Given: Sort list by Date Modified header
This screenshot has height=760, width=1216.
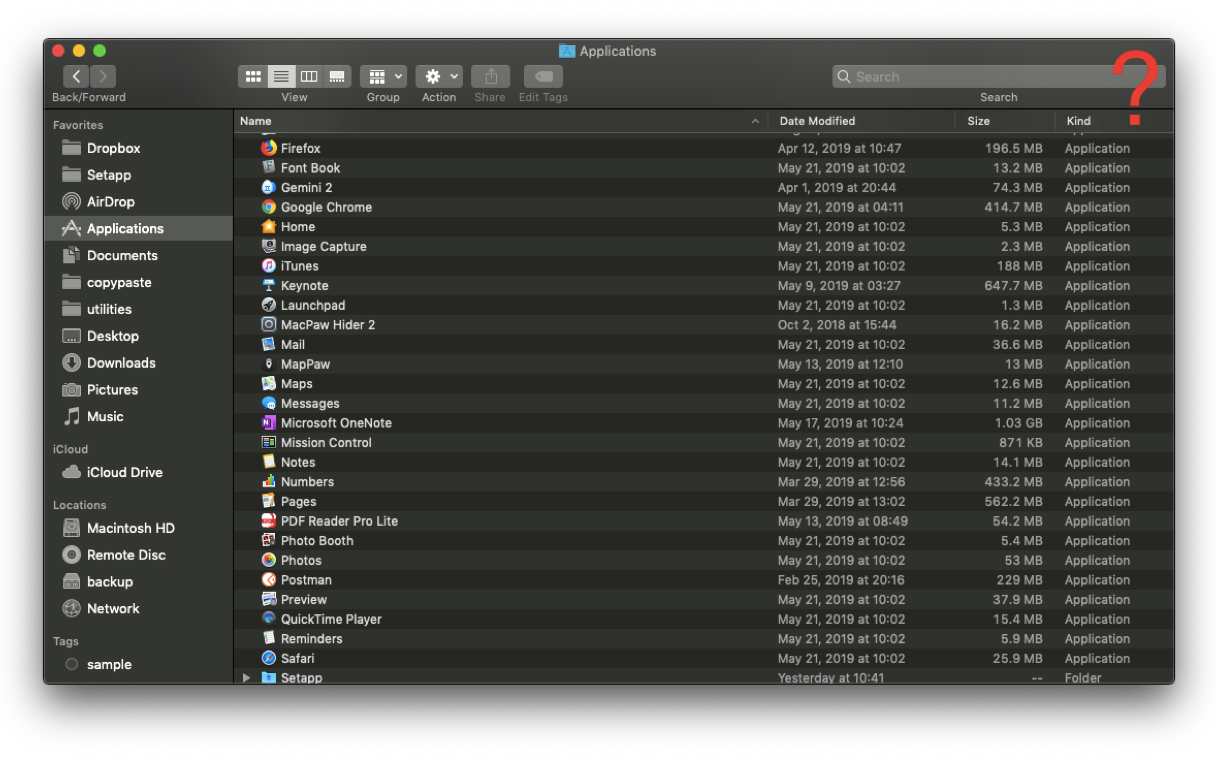Looking at the screenshot, I should click(861, 121).
